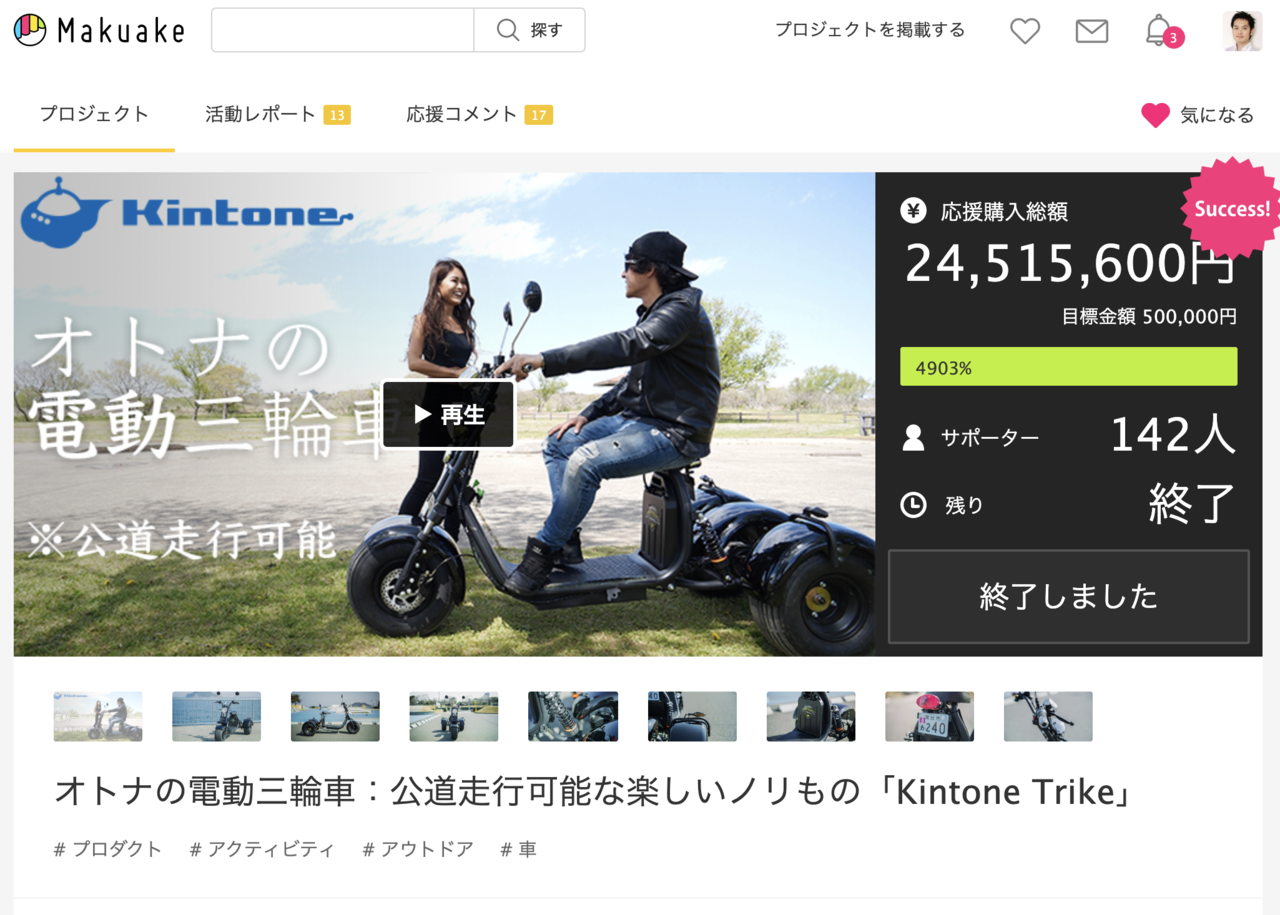Screen dimensions: 1280x915
Task: Select second thumbnail of trike by sea
Action: point(216,716)
